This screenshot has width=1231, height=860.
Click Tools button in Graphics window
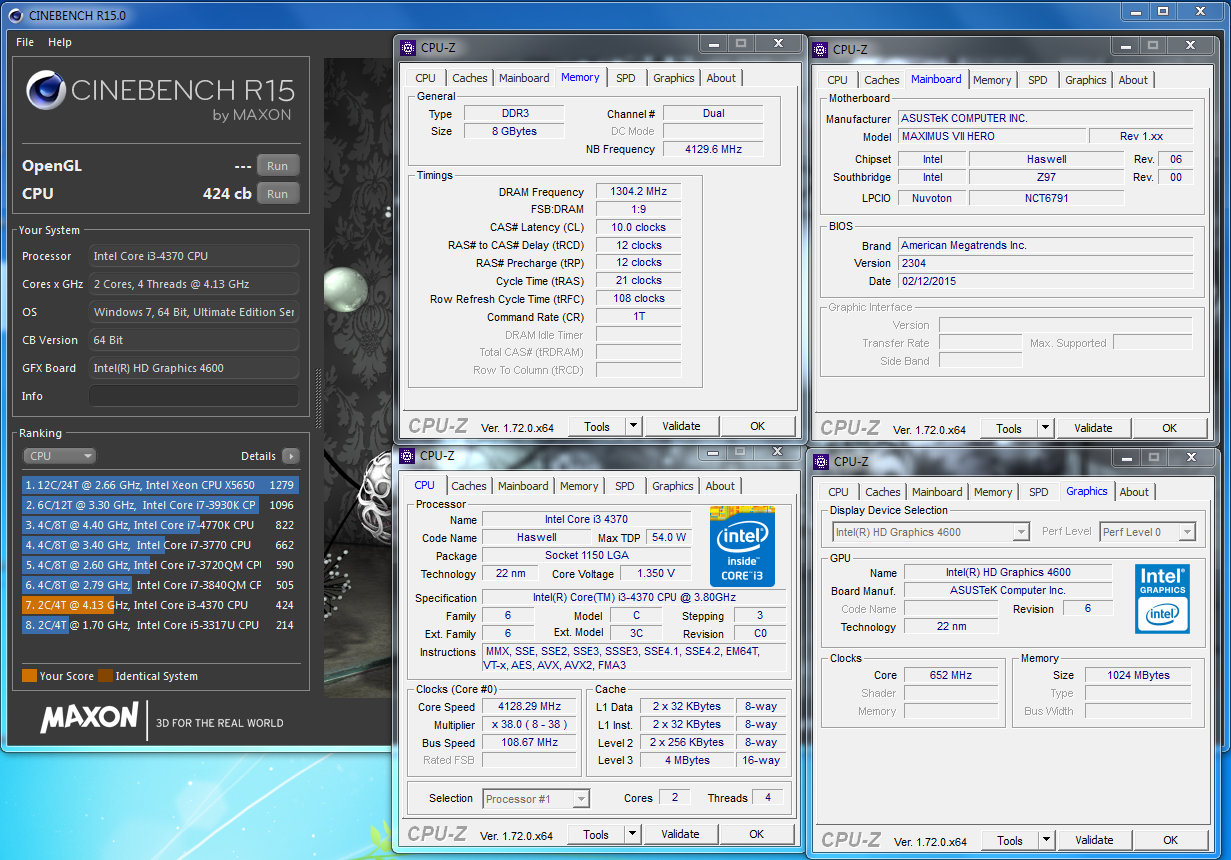point(1010,840)
